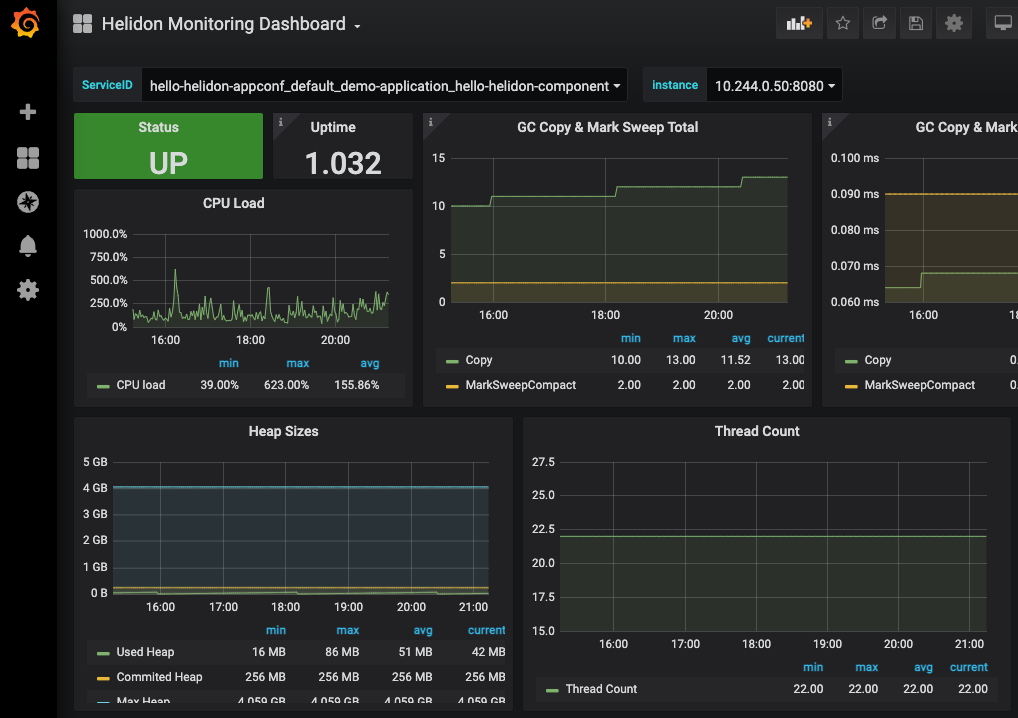This screenshot has height=718, width=1018.
Task: Toggle Copy series in right GC panel legend
Action: (878, 360)
